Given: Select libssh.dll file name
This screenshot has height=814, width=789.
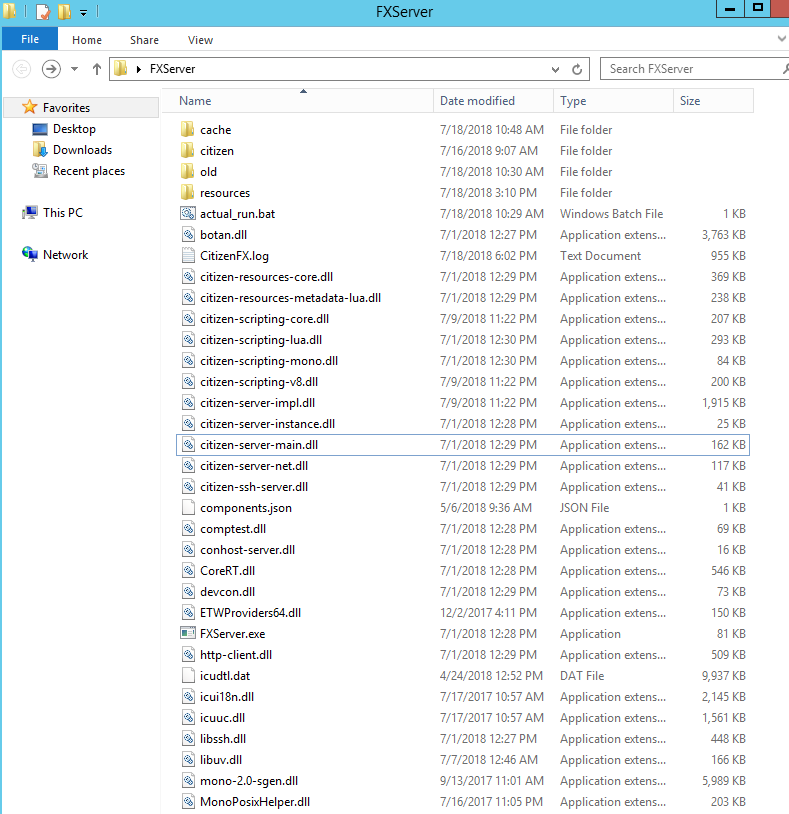Looking at the screenshot, I should tap(223, 739).
